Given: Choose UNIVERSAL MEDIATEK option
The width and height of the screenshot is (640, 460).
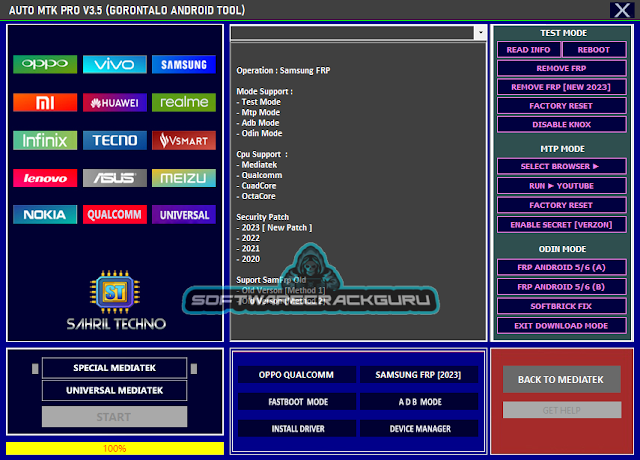Looking at the screenshot, I should click(x=115, y=390).
